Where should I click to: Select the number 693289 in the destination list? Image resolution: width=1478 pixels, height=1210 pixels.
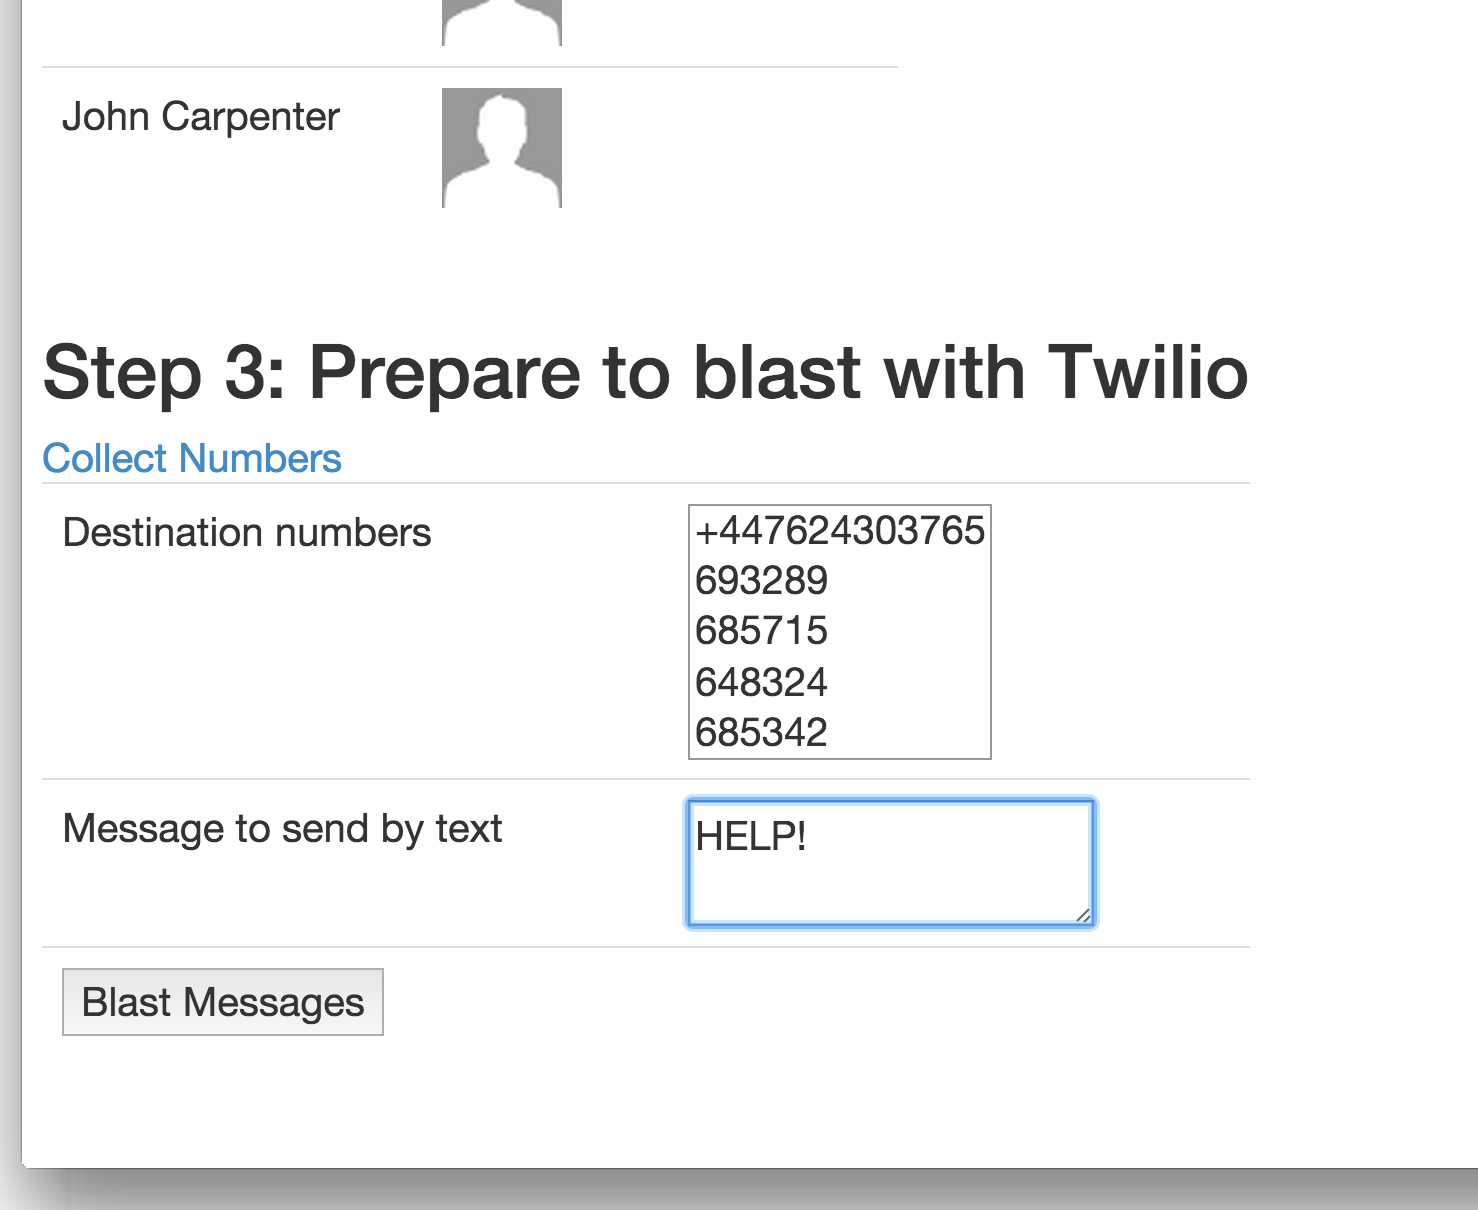click(x=761, y=580)
